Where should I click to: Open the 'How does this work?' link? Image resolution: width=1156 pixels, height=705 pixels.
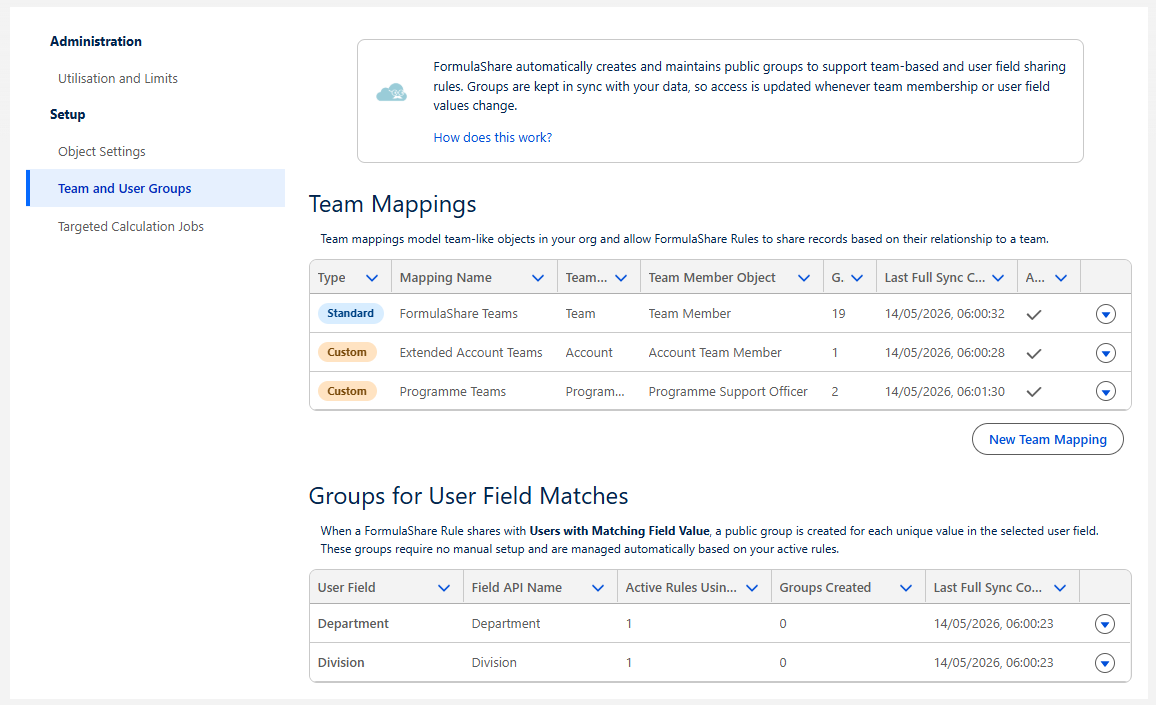(x=492, y=137)
